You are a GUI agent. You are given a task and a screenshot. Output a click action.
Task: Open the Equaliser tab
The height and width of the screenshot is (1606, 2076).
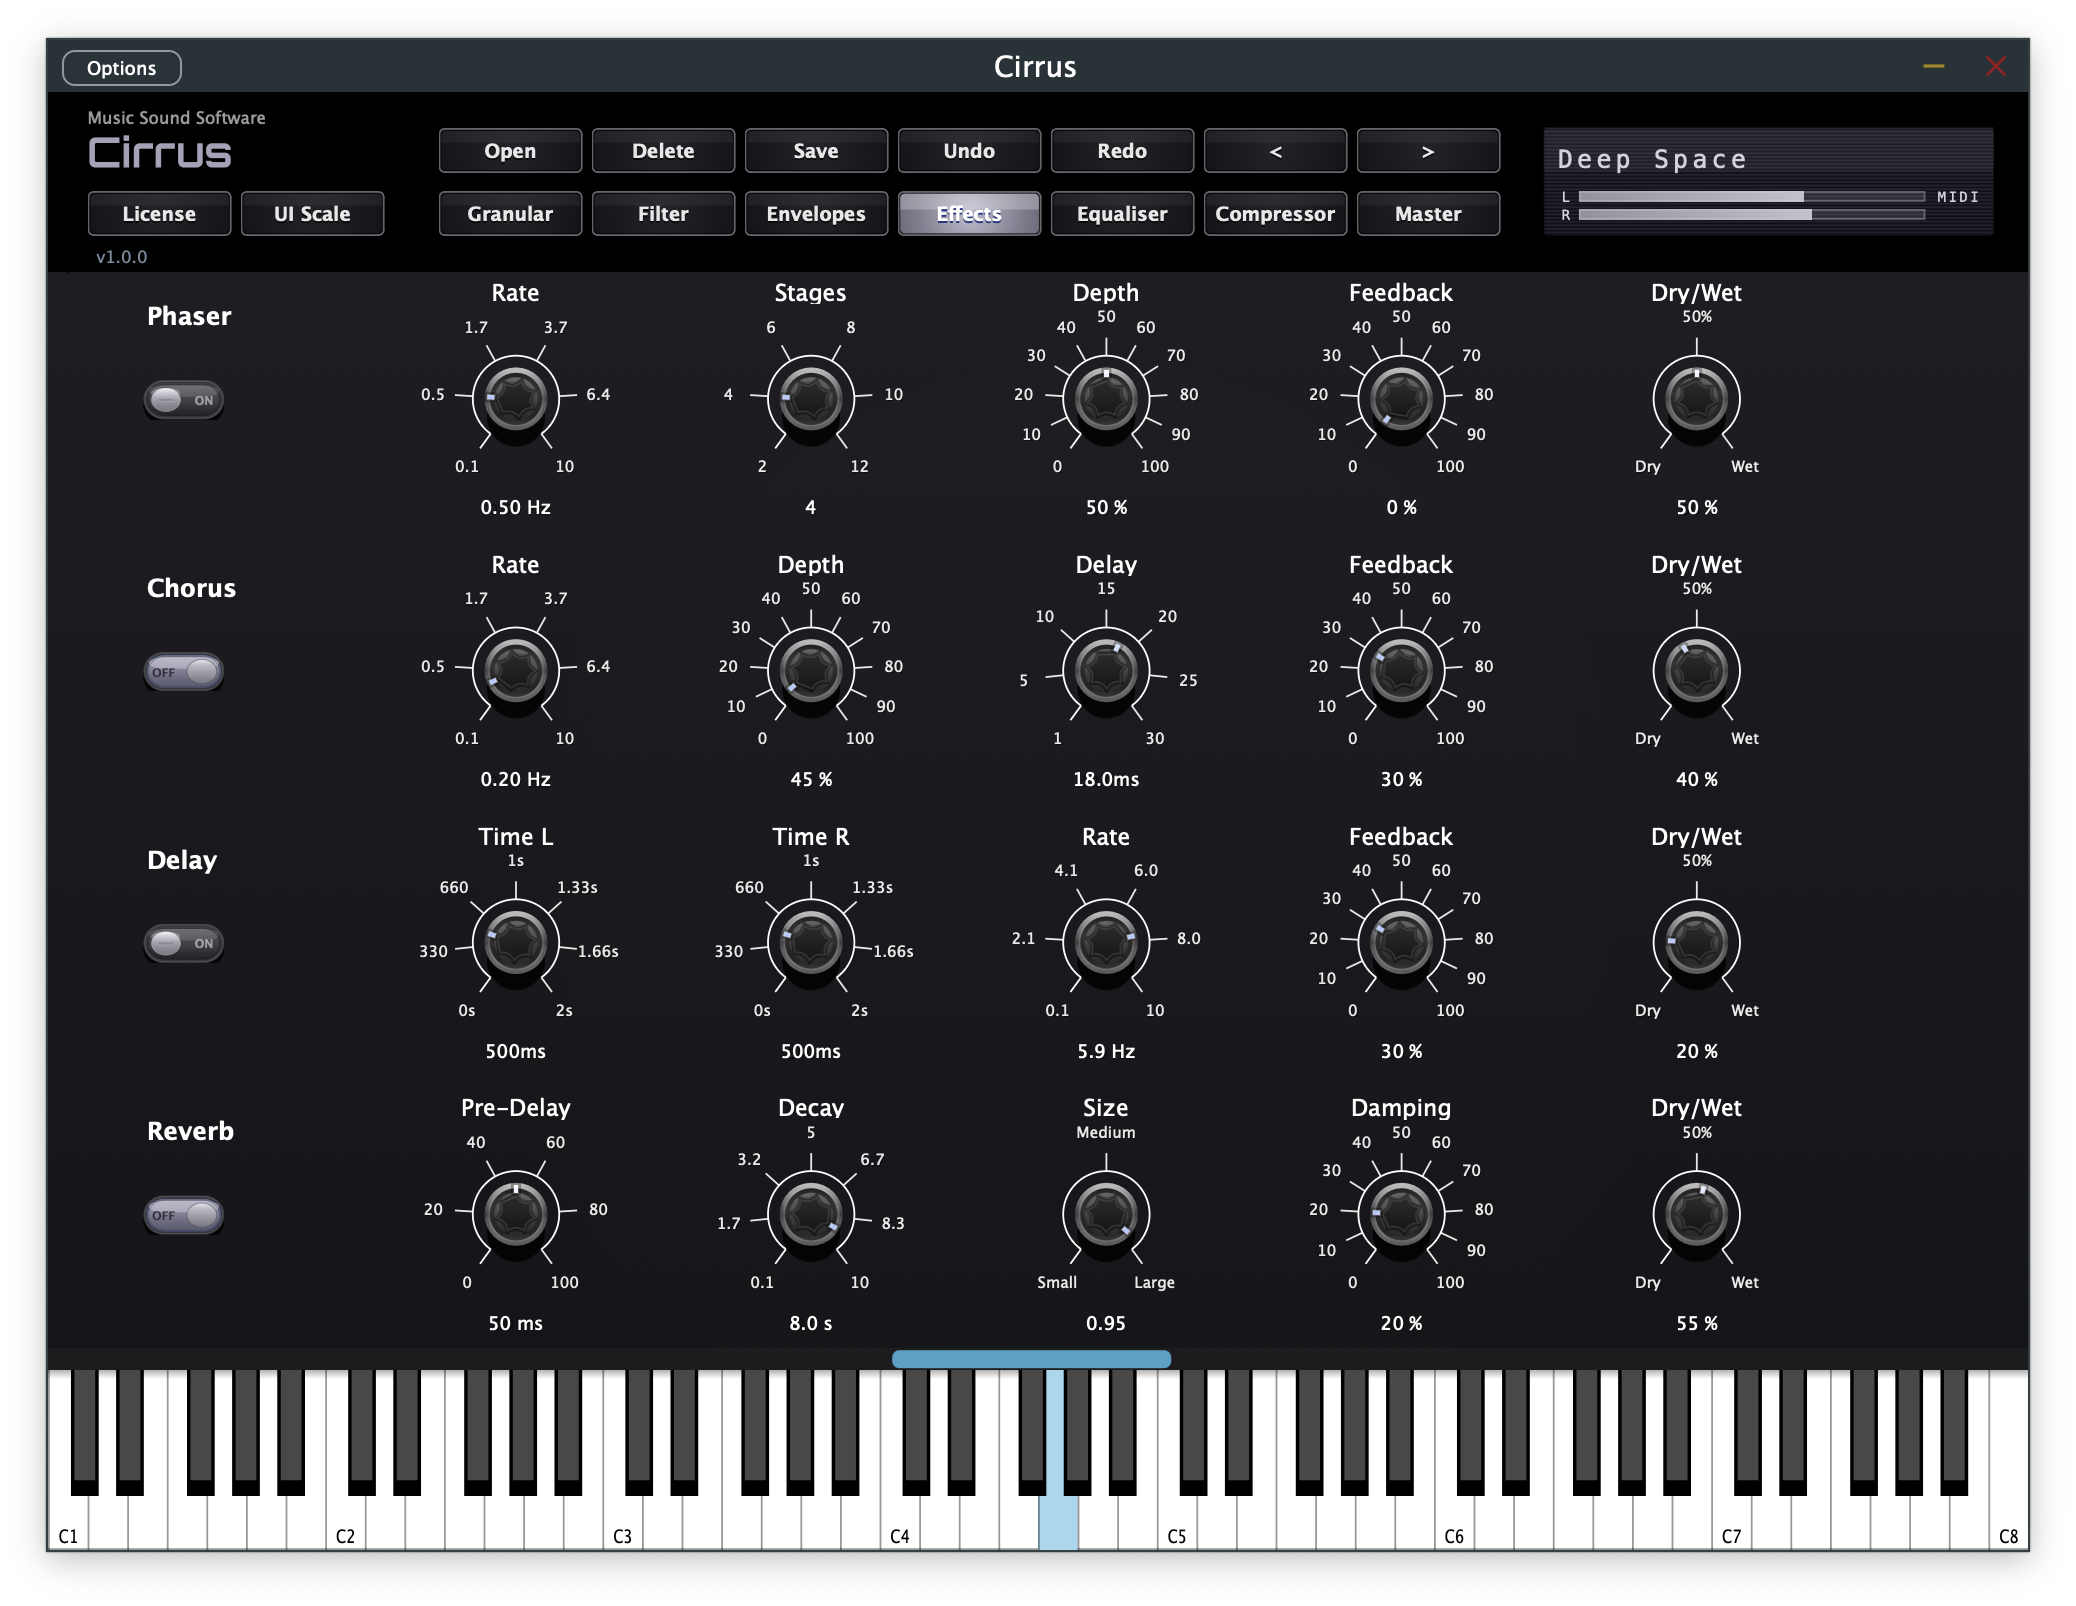coord(1122,214)
